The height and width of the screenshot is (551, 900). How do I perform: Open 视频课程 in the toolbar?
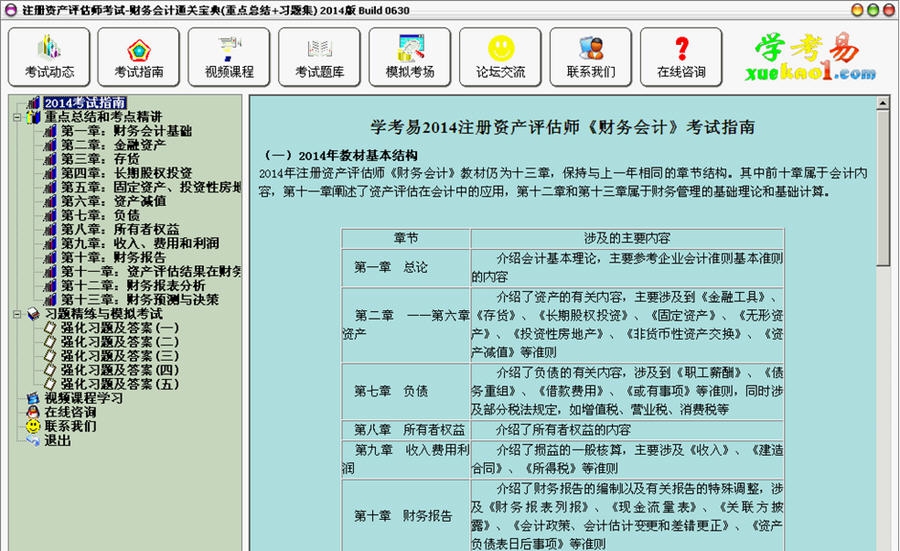click(229, 57)
